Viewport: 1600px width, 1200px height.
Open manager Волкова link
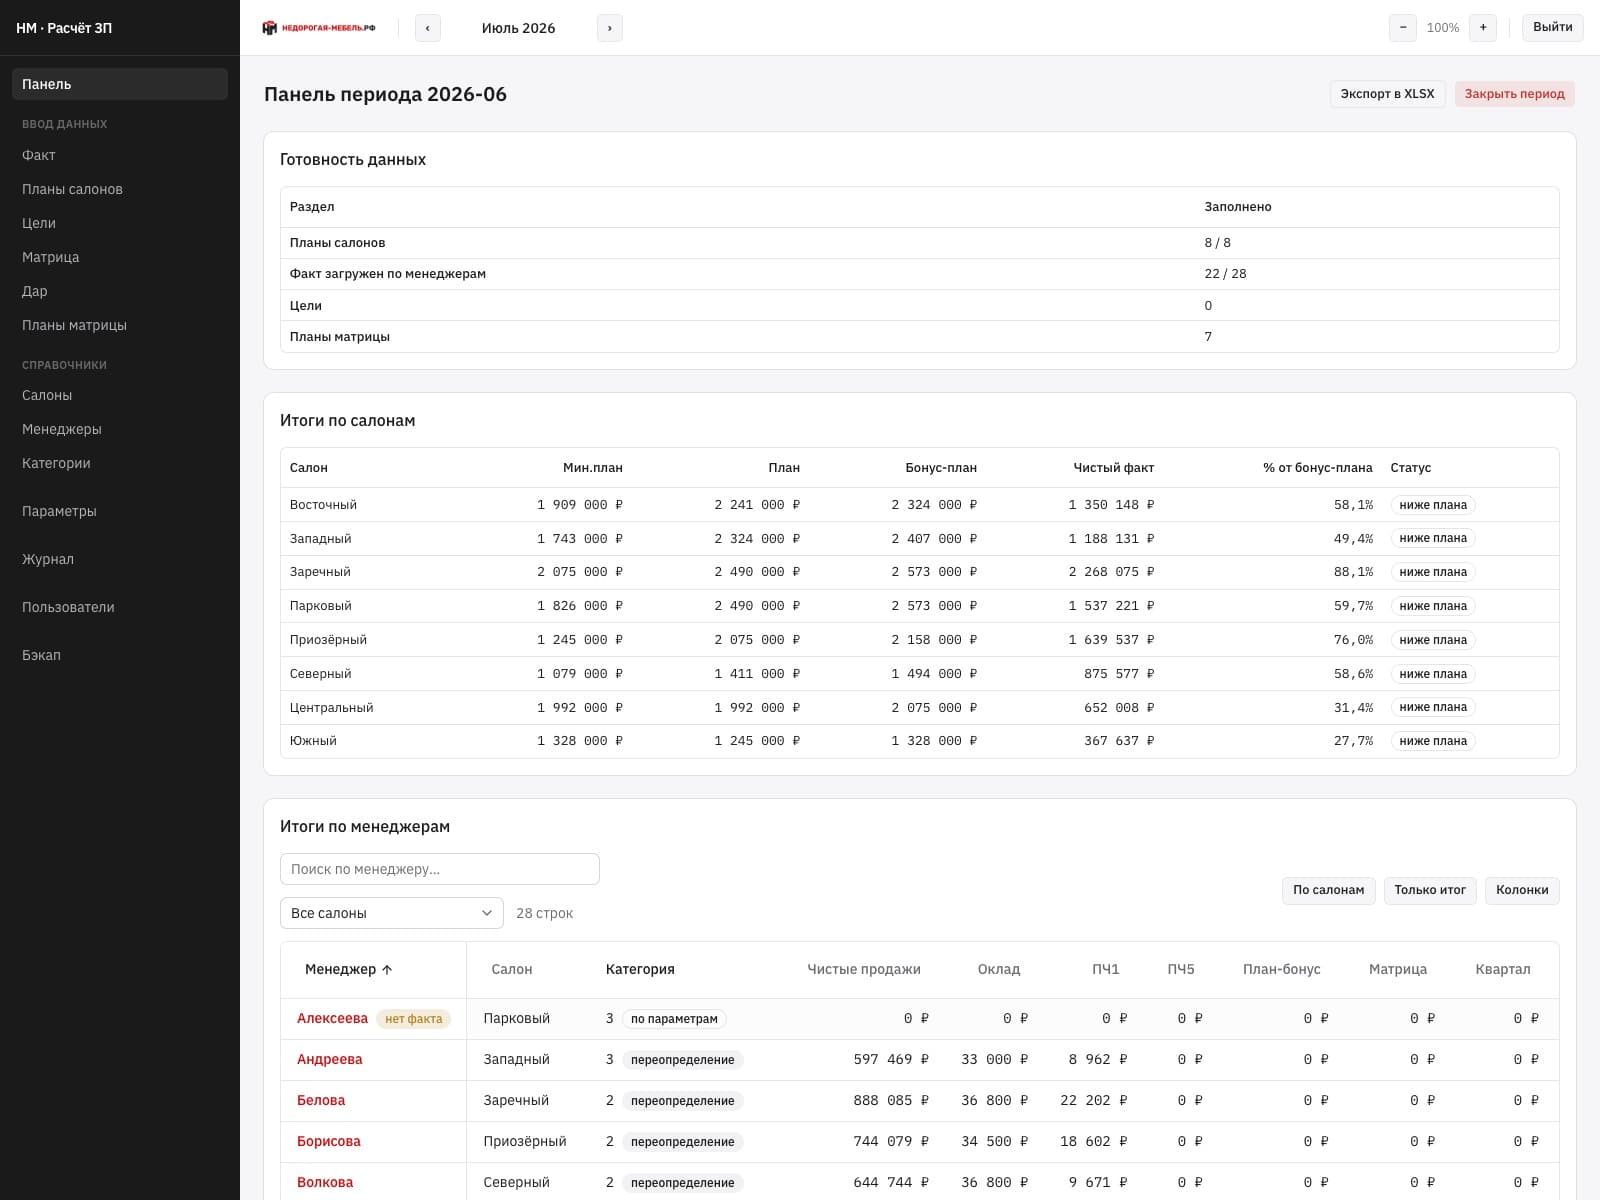click(325, 1182)
